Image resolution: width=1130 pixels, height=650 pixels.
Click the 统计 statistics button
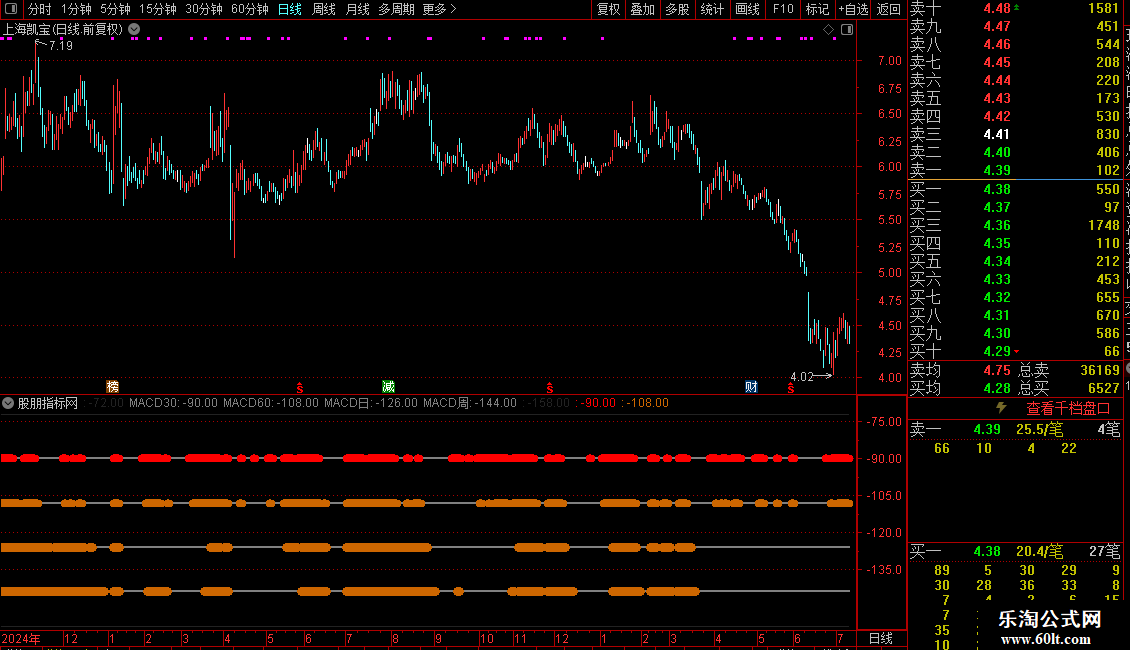coord(712,9)
